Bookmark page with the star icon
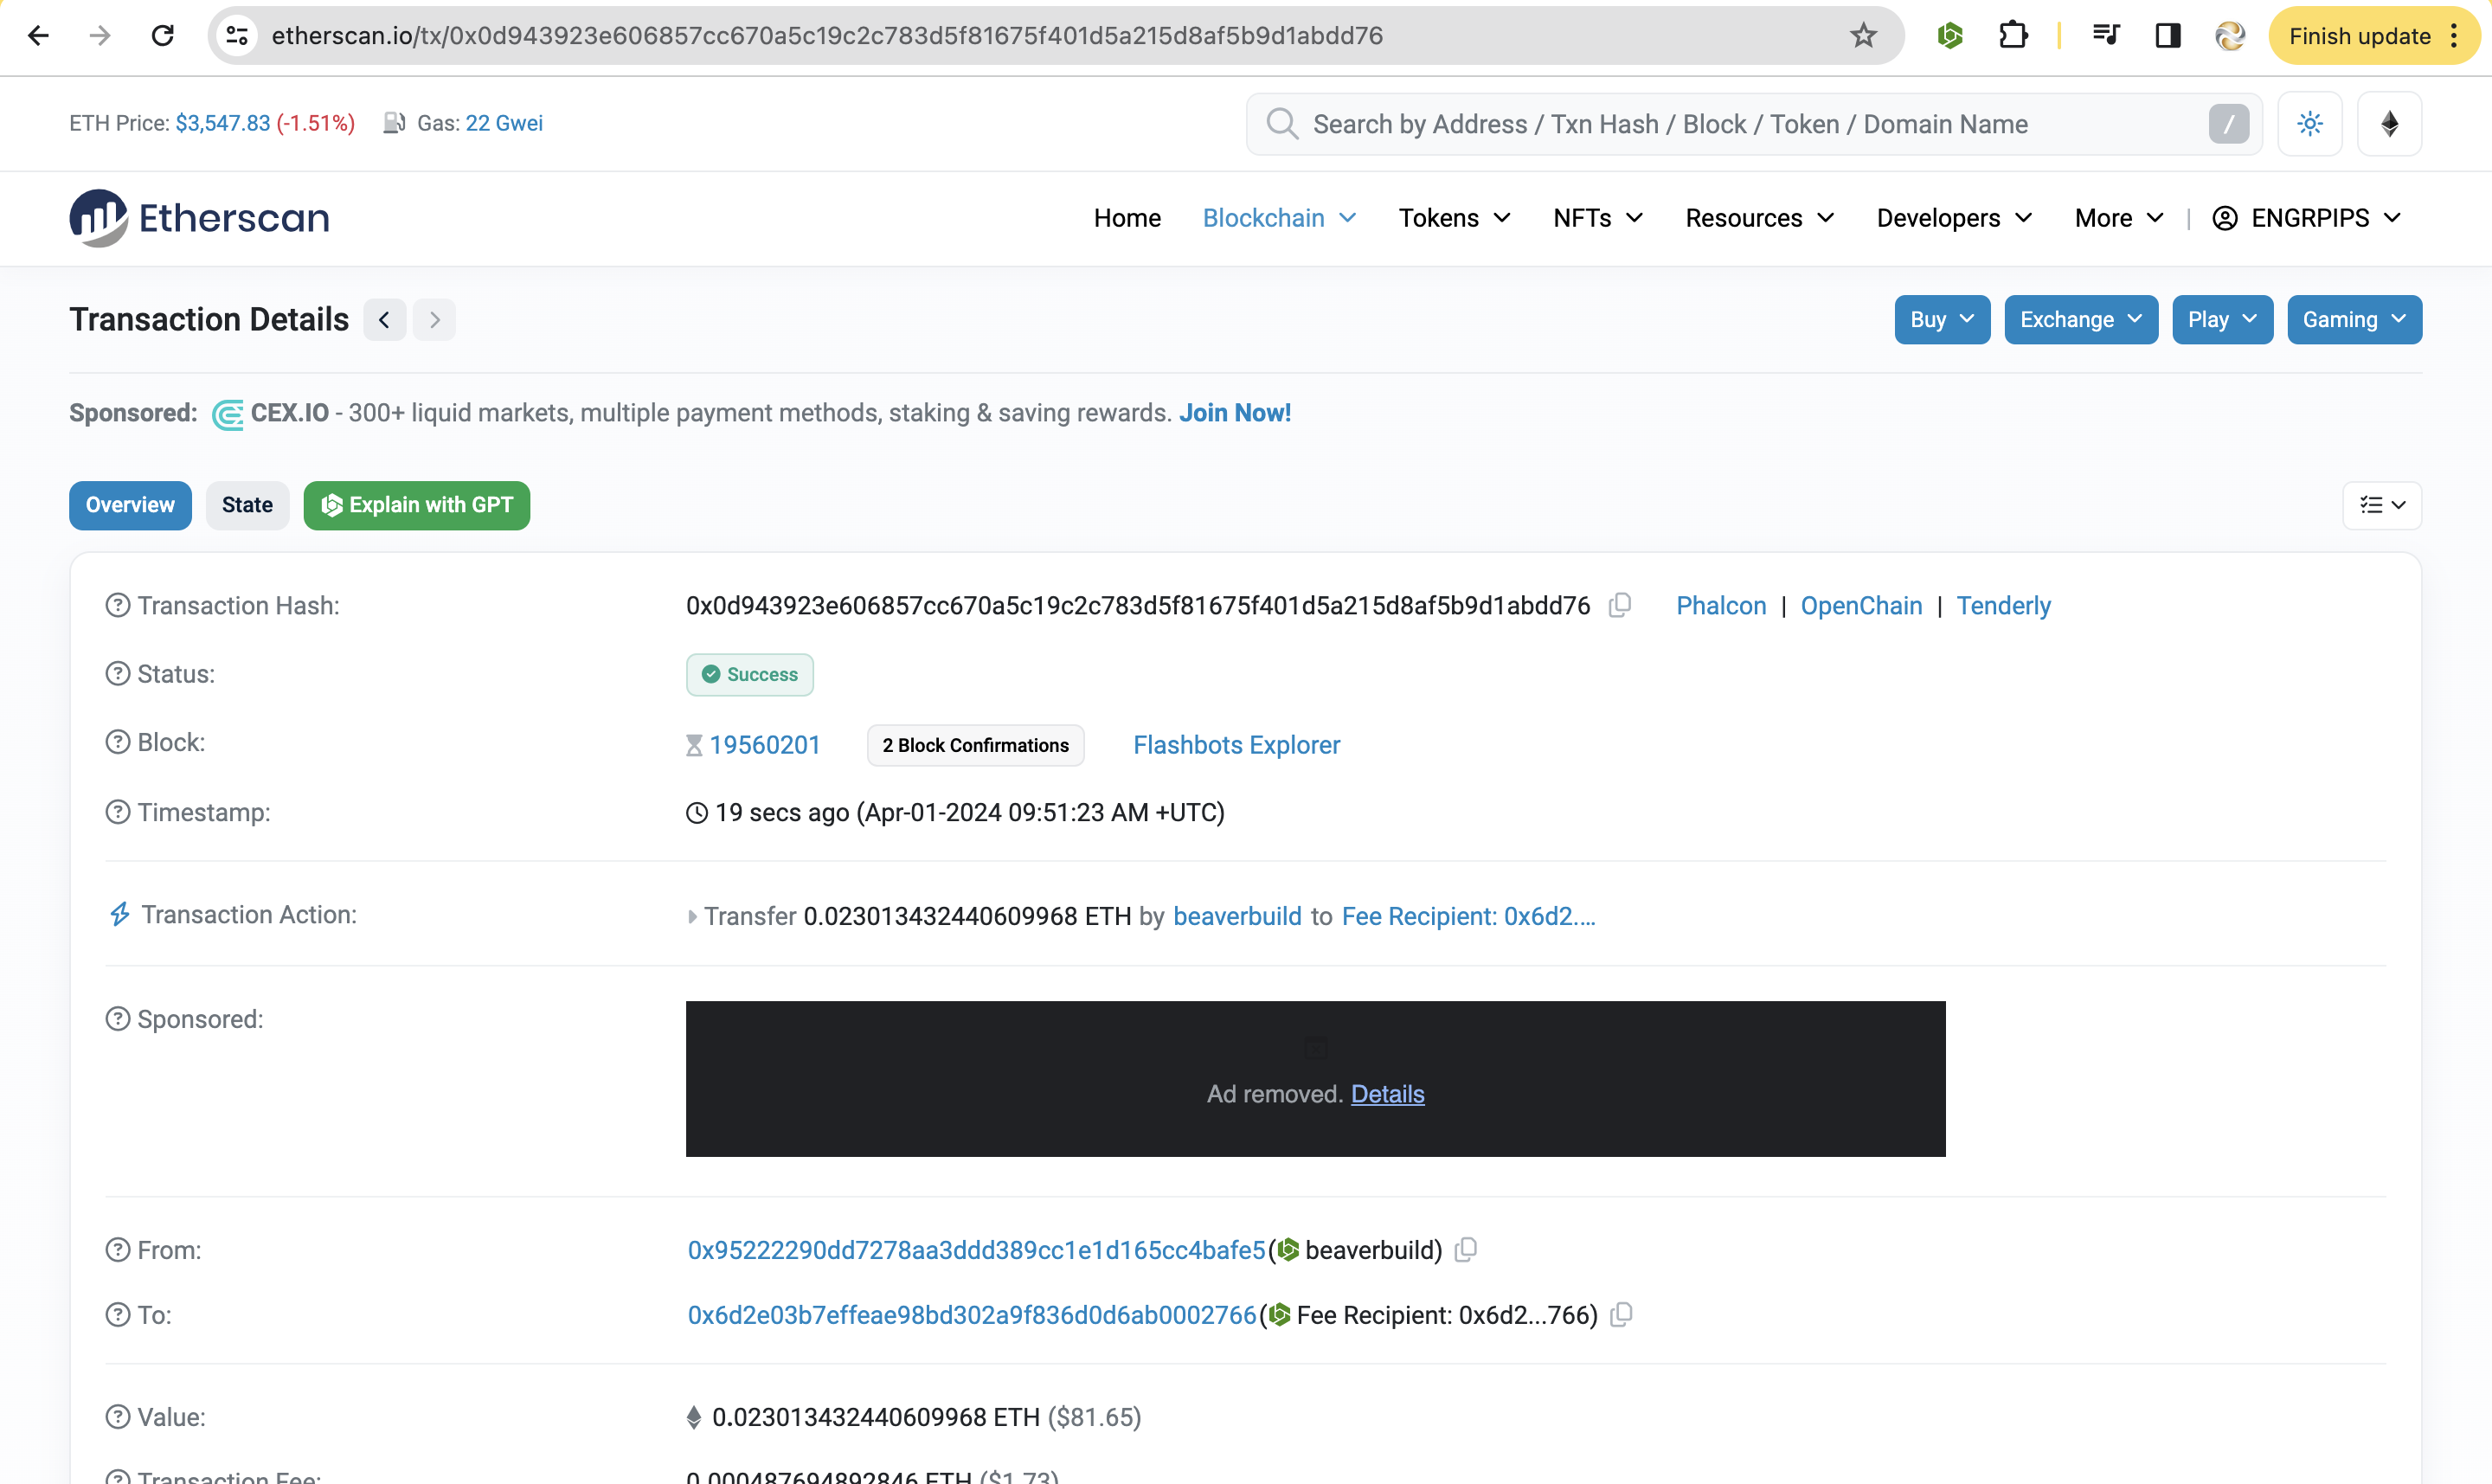The image size is (2492, 1484). (1863, 36)
